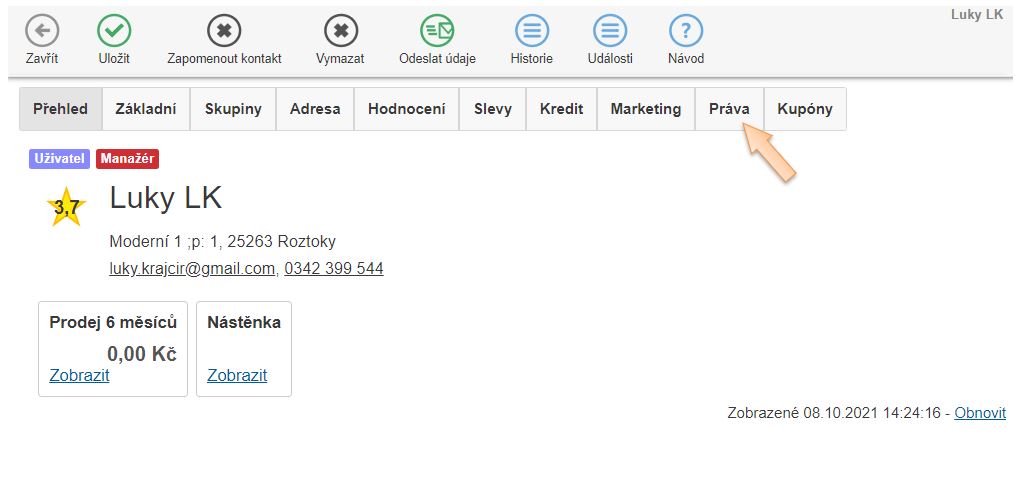Open the Události icon
This screenshot has height=480, width=1033.
[x=610, y=31]
